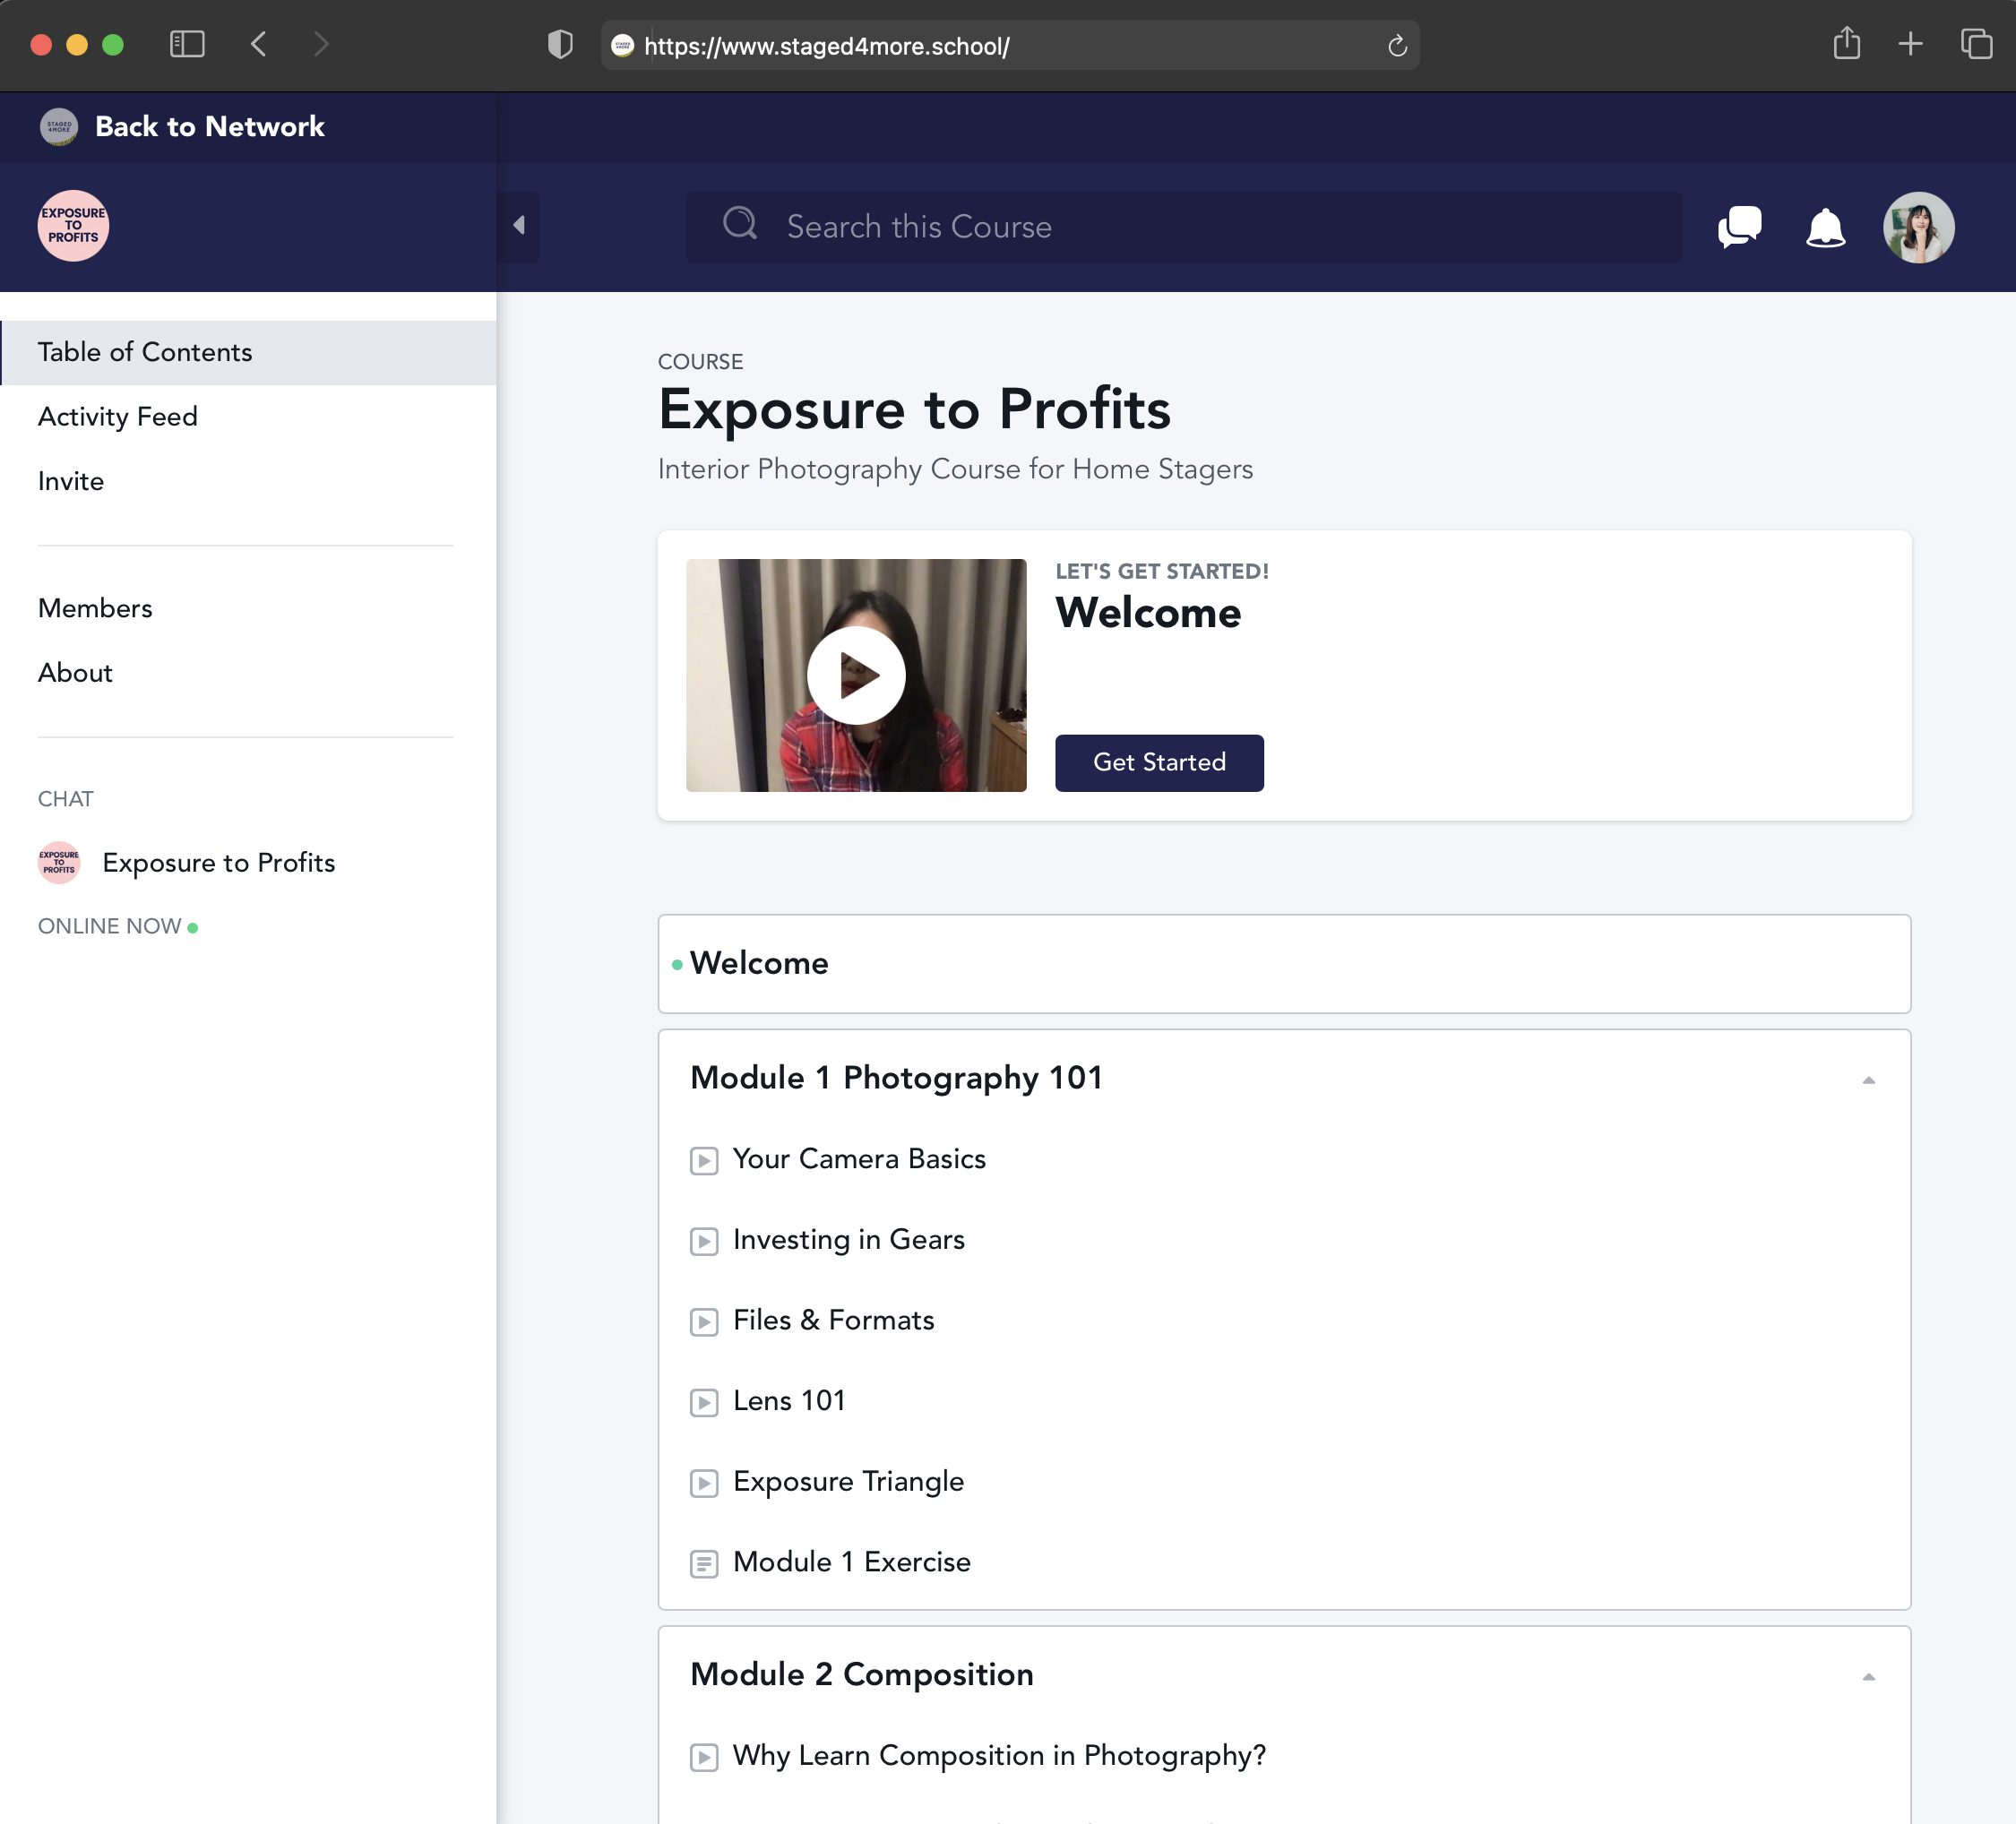Open Exposure to Profits chat
2016x1824 pixels.
tap(218, 862)
